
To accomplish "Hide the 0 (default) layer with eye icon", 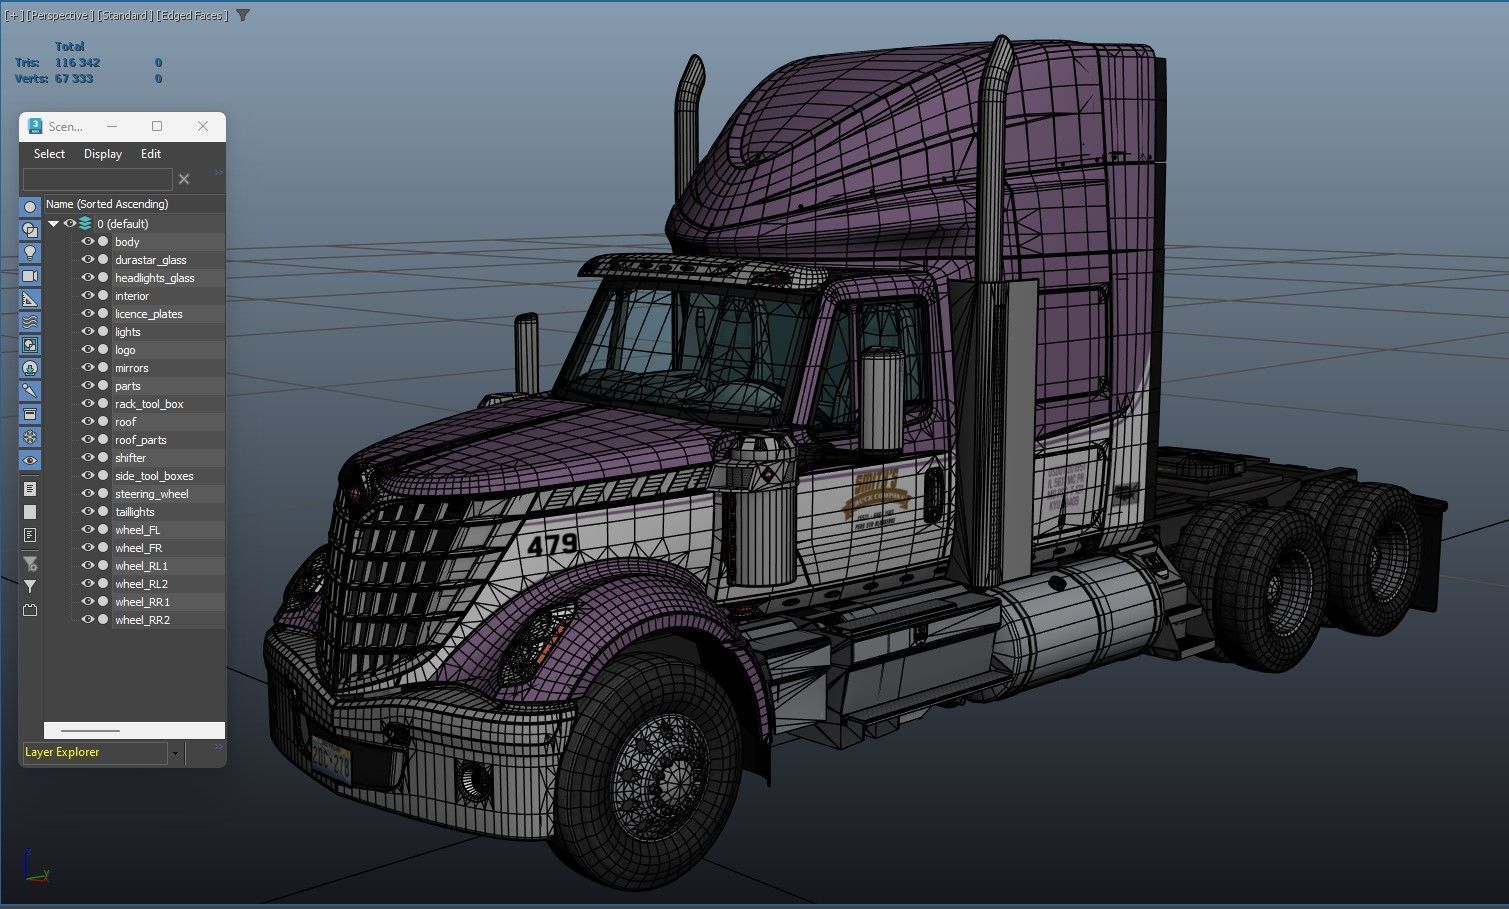I will [x=70, y=223].
